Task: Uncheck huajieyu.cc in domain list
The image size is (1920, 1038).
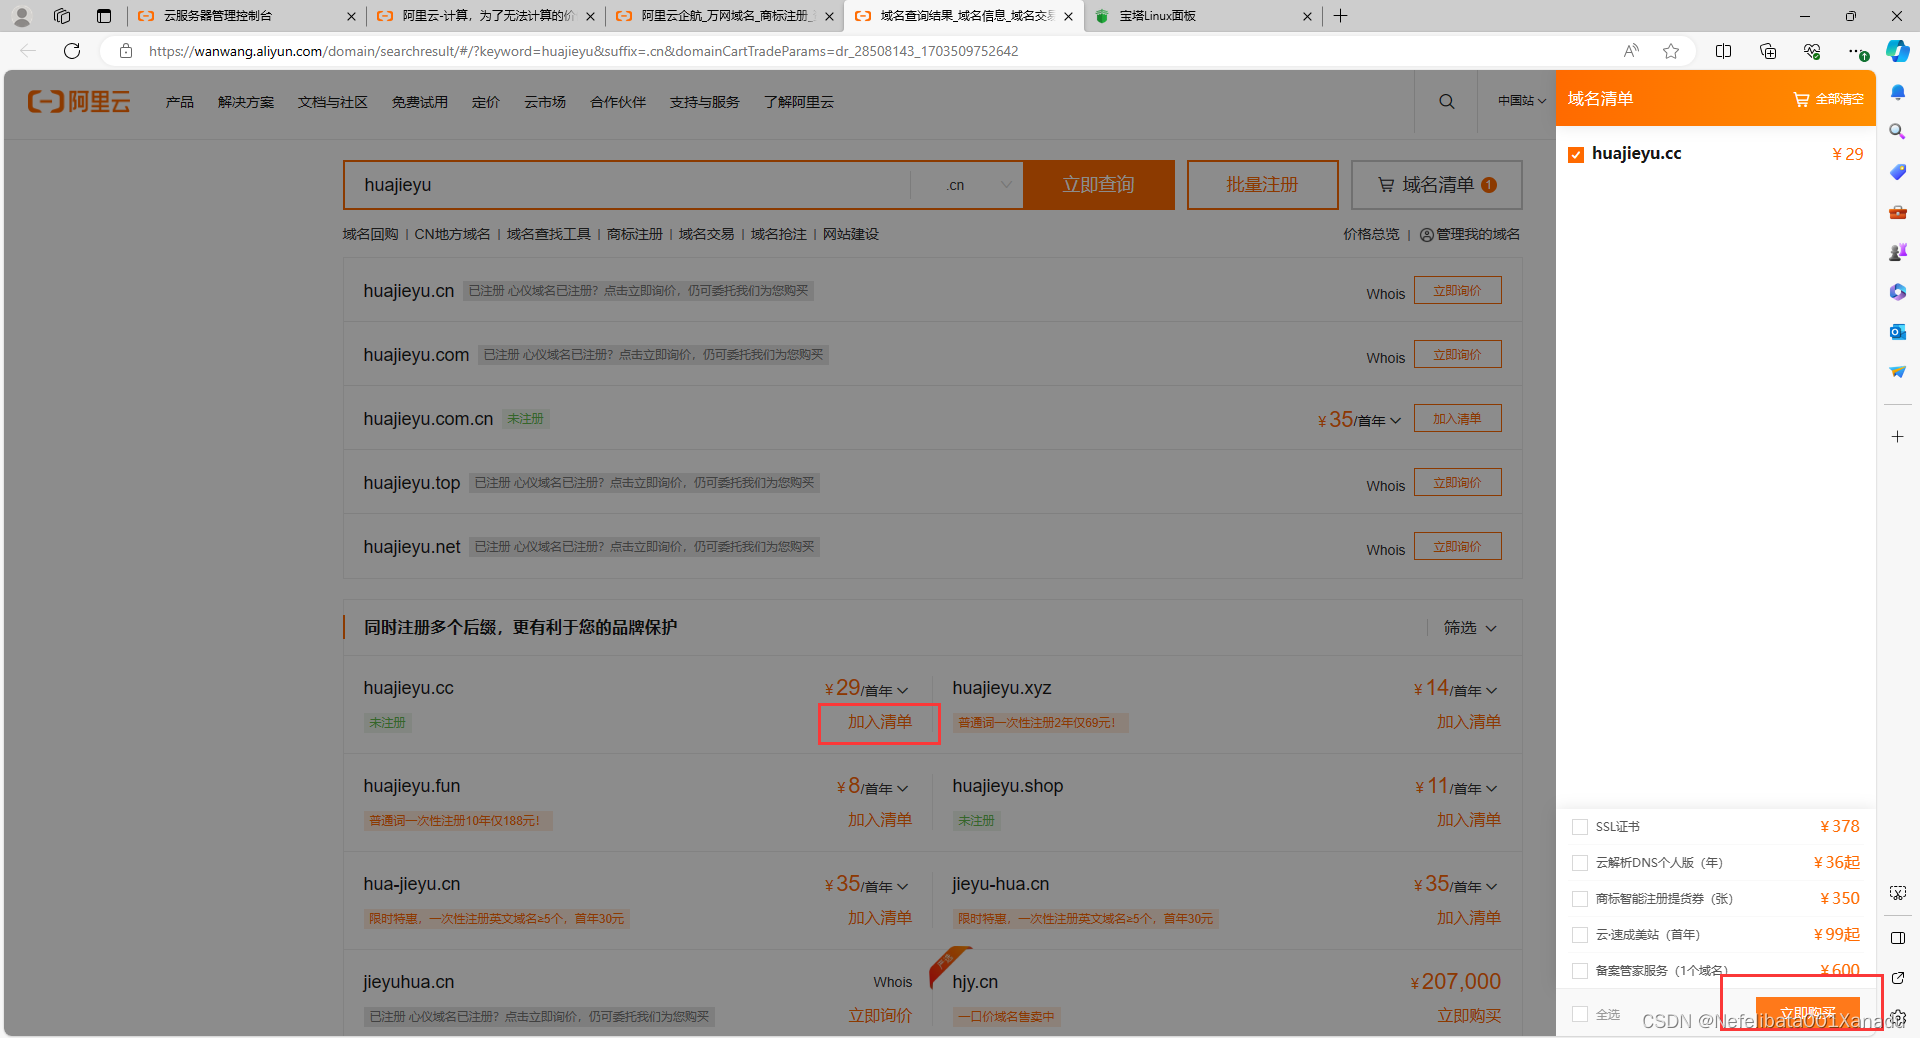Action: [x=1576, y=154]
